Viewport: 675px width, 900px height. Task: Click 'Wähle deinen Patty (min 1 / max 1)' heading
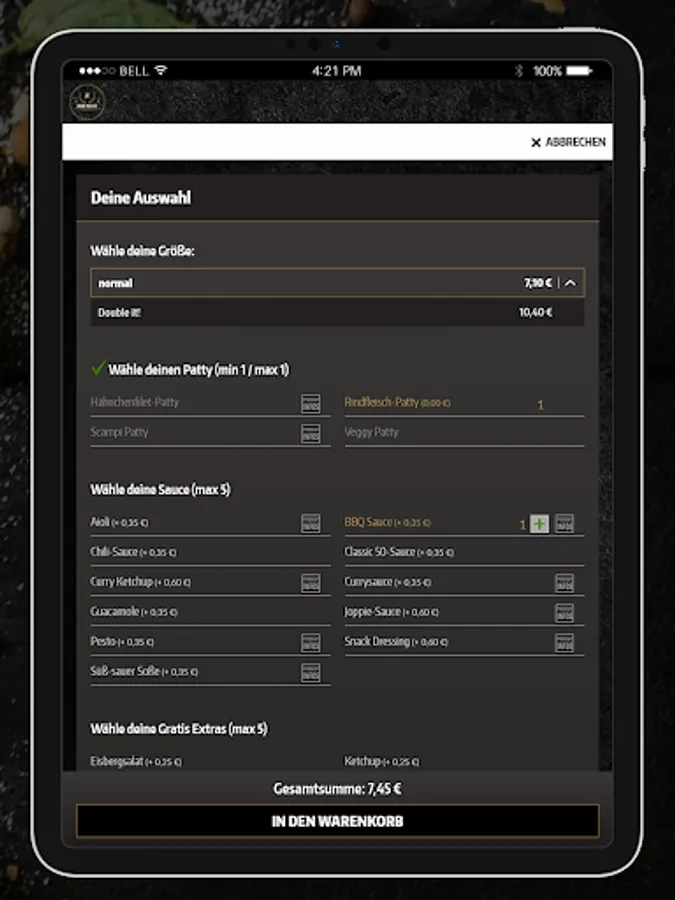[x=199, y=370]
